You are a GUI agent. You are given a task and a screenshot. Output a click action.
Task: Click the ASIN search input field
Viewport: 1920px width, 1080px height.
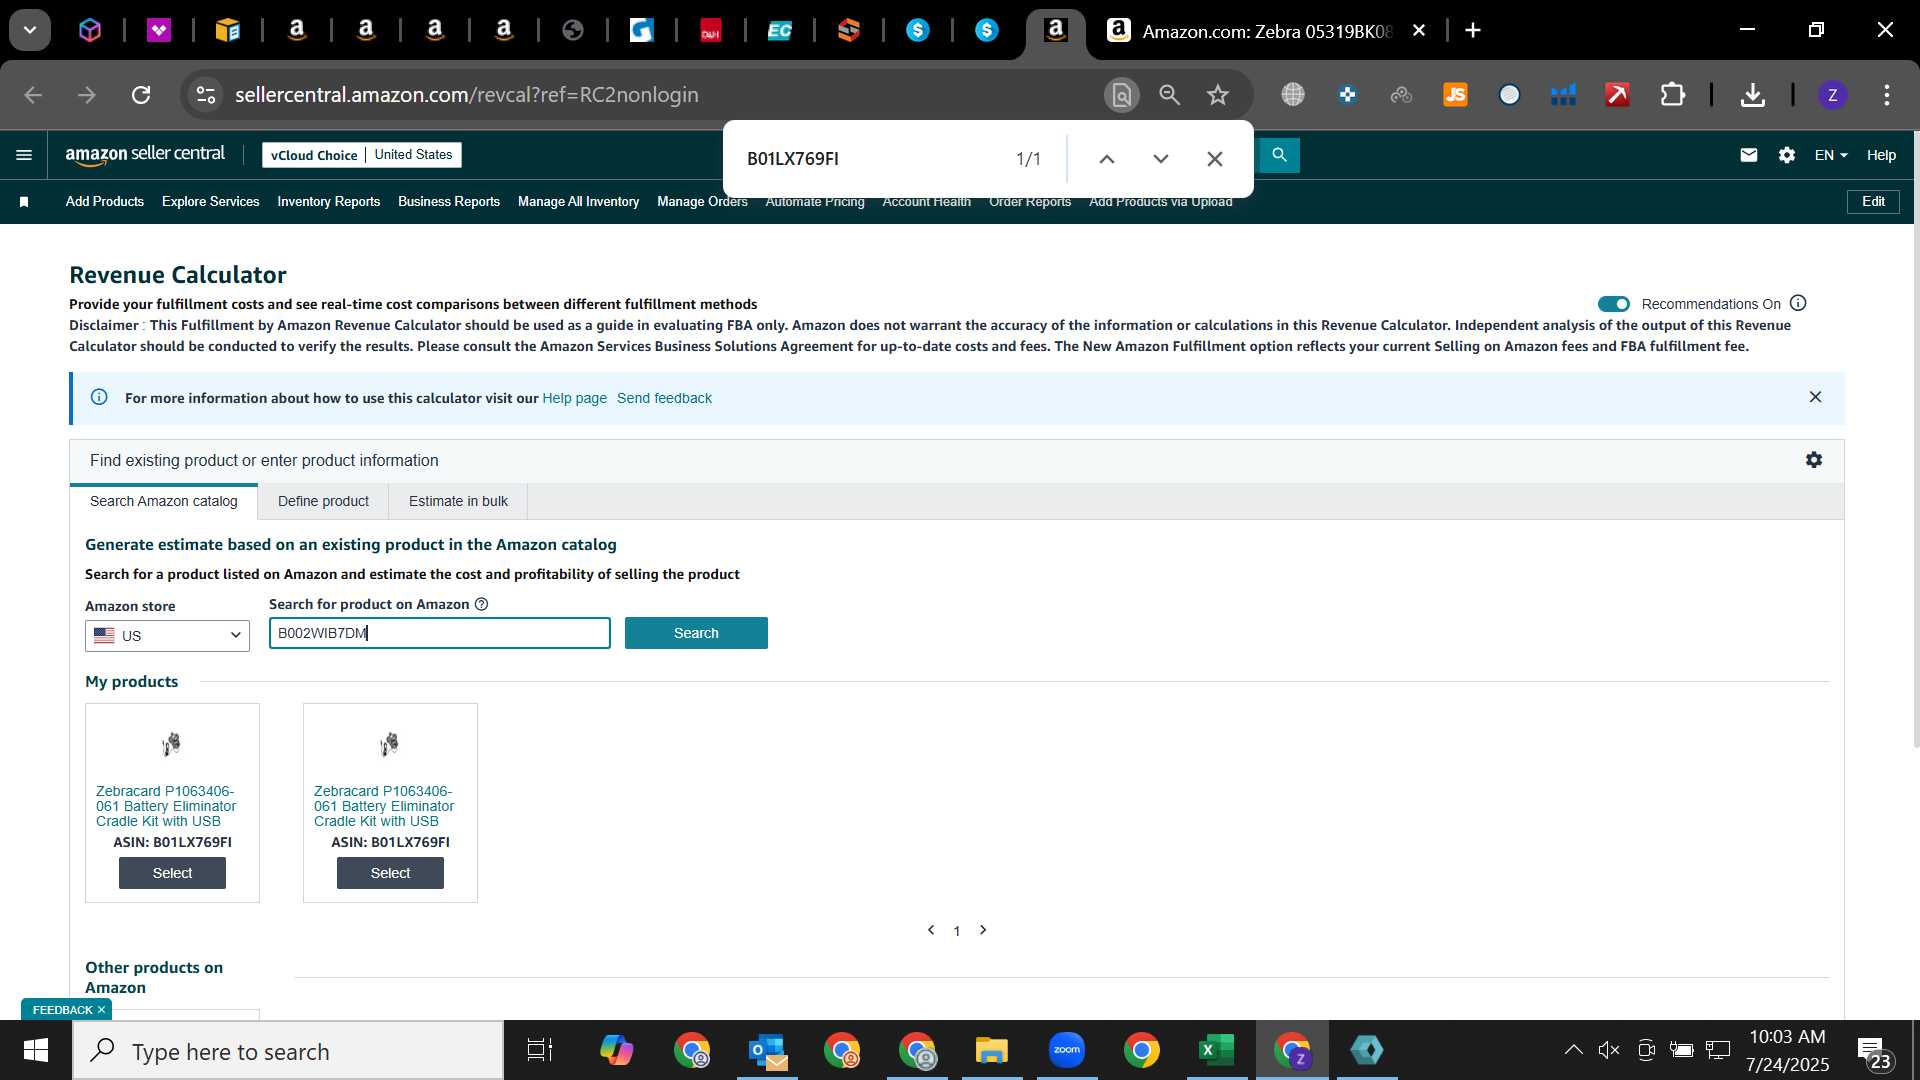click(440, 633)
